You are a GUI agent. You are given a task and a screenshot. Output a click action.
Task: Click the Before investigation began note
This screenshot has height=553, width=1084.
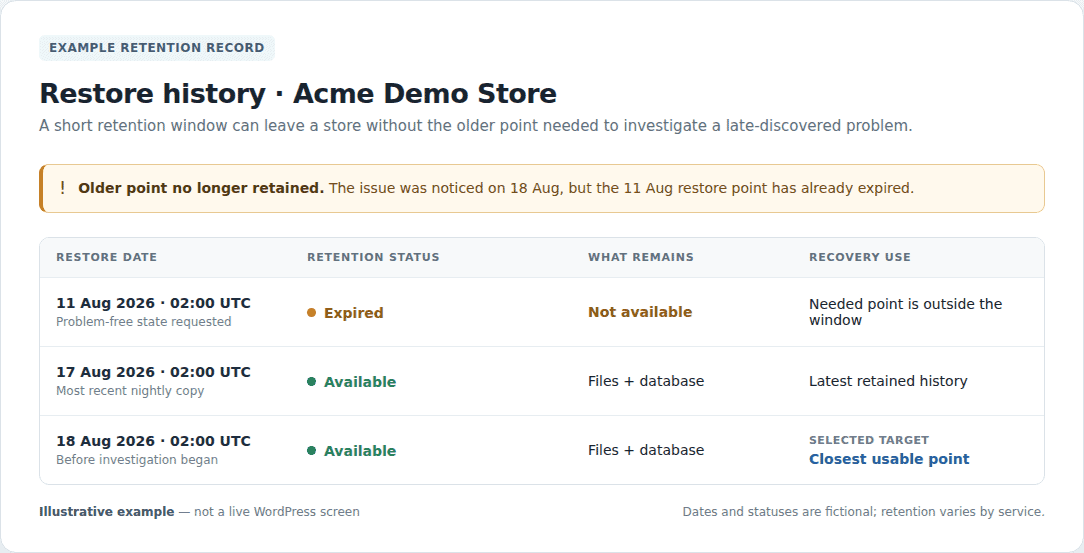click(137, 460)
